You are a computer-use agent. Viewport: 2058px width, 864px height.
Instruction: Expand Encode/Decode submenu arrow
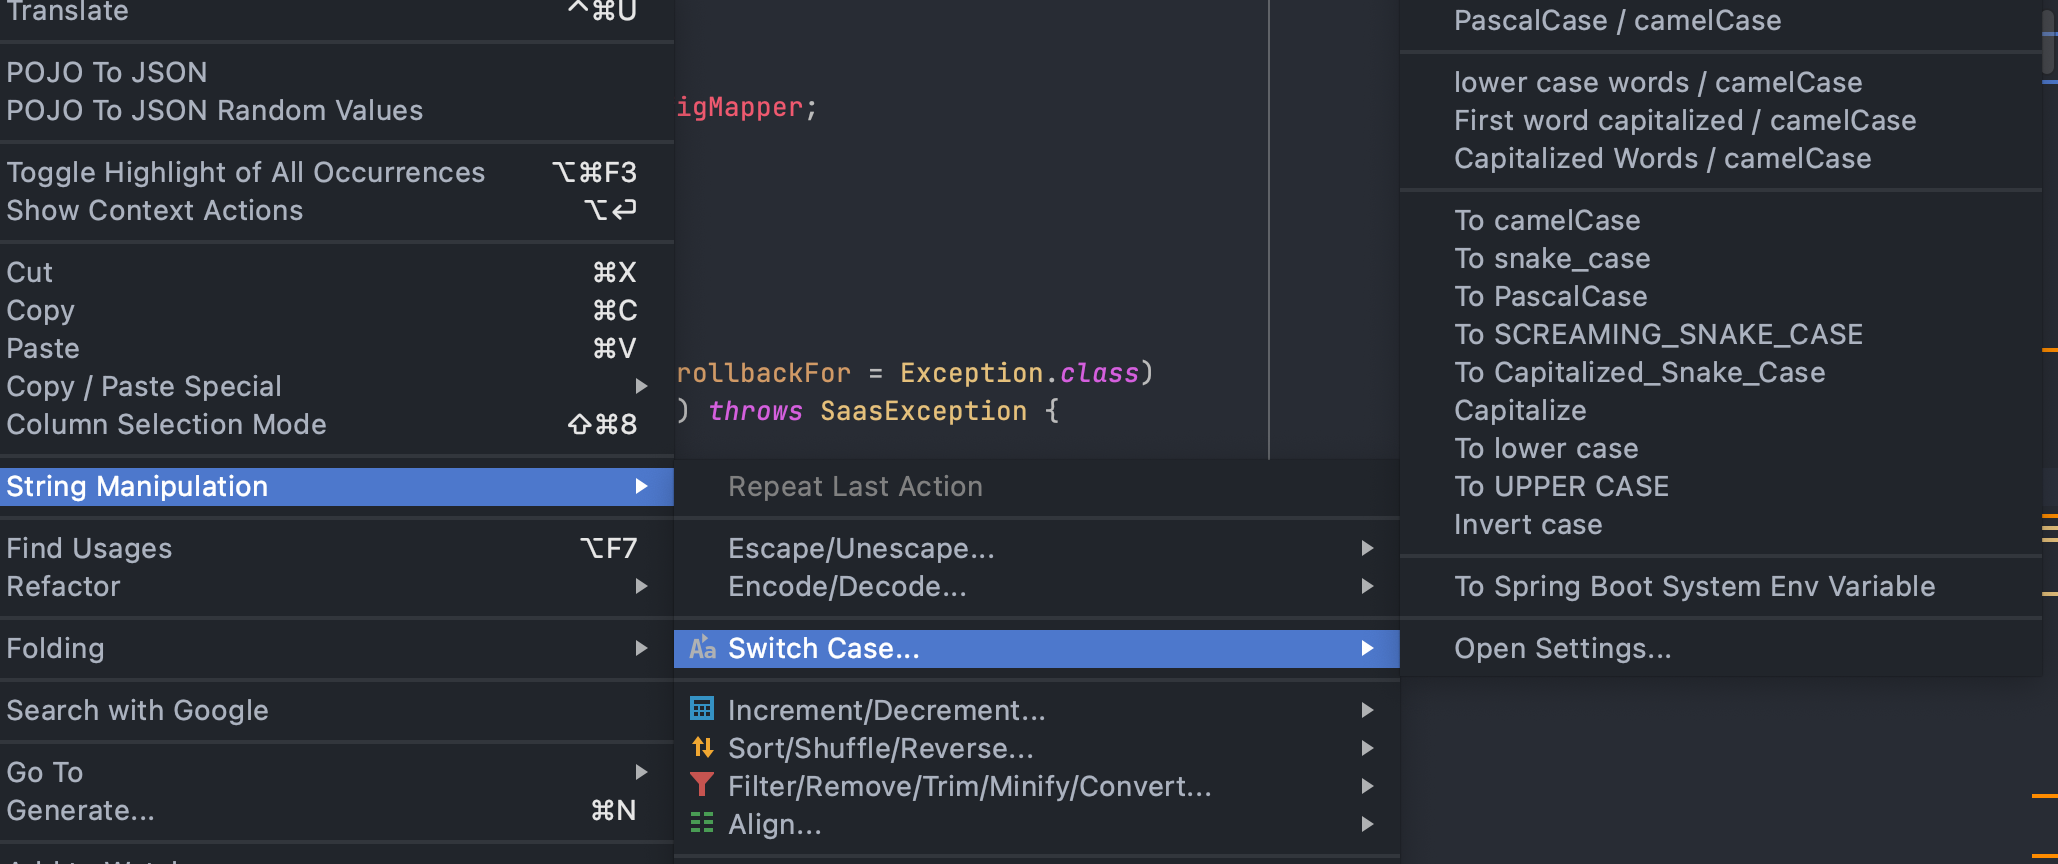click(1367, 586)
